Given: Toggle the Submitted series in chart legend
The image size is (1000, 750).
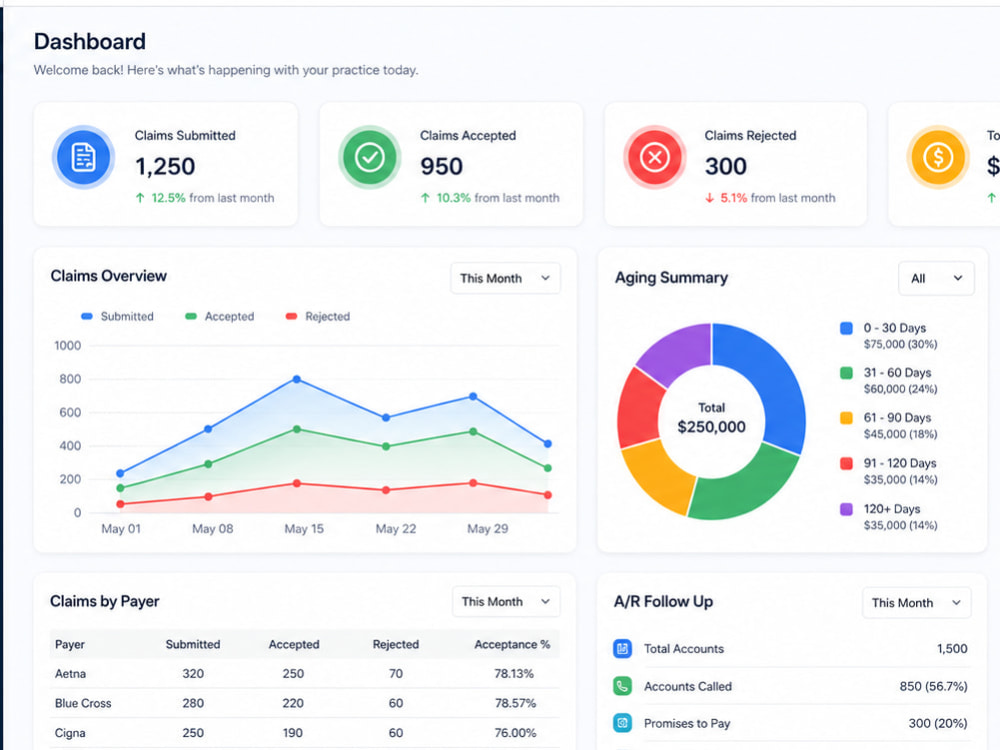Looking at the screenshot, I should coord(117,316).
